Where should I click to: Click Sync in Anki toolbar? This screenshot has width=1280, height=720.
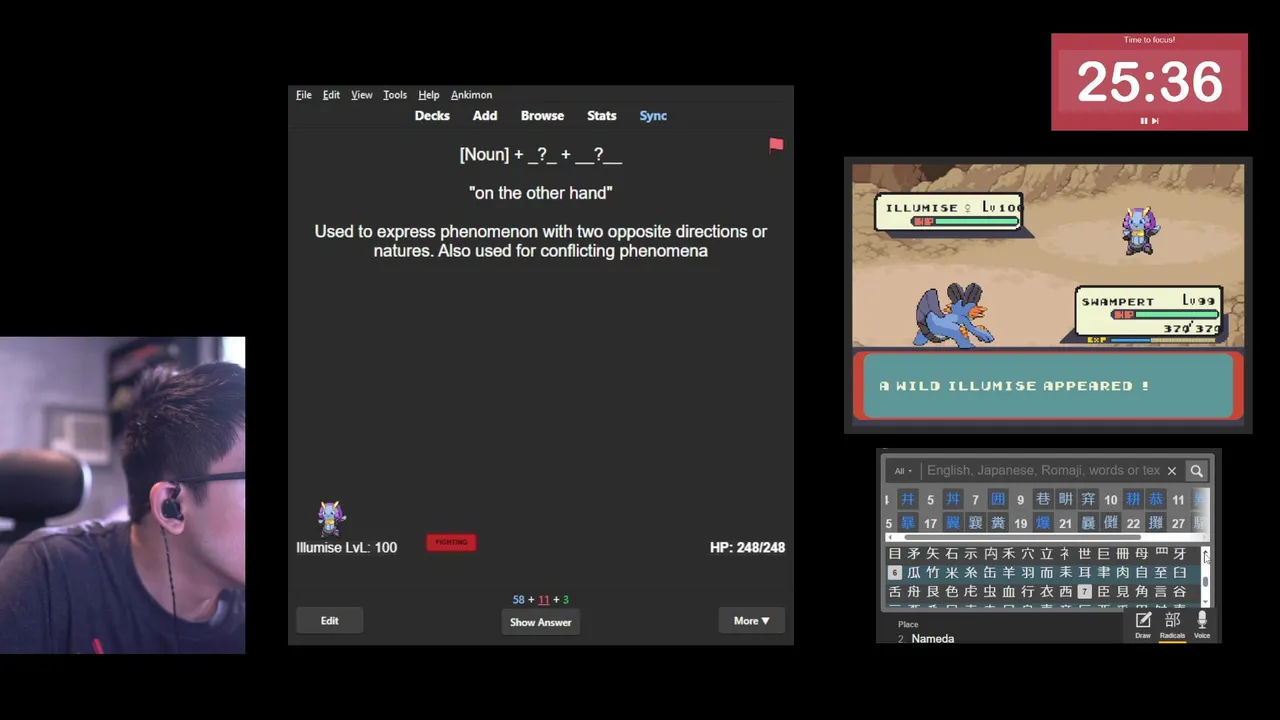tap(653, 116)
